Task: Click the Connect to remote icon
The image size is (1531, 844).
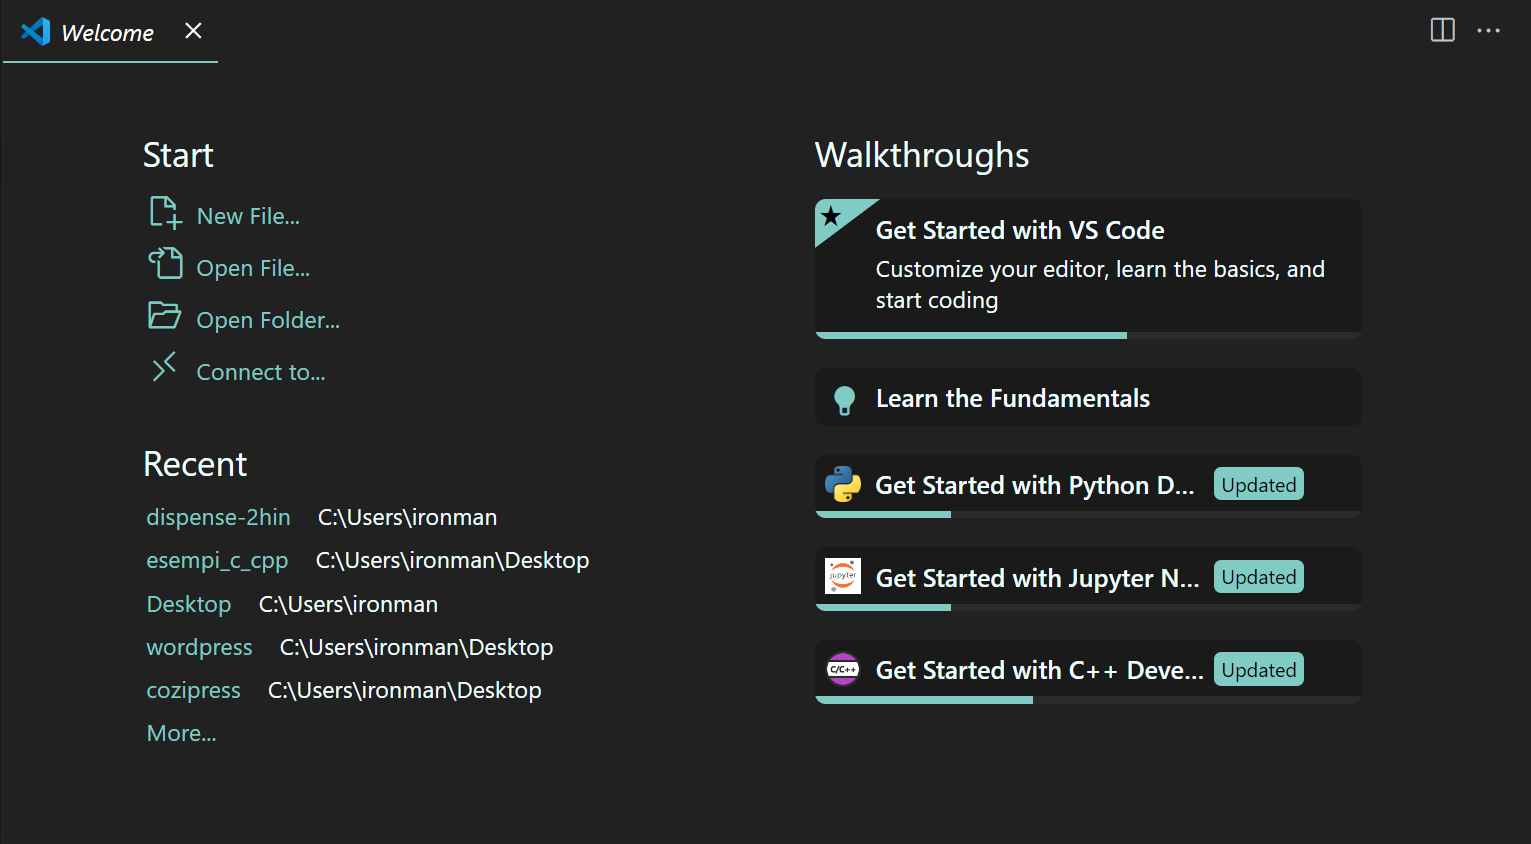Action: 164,367
